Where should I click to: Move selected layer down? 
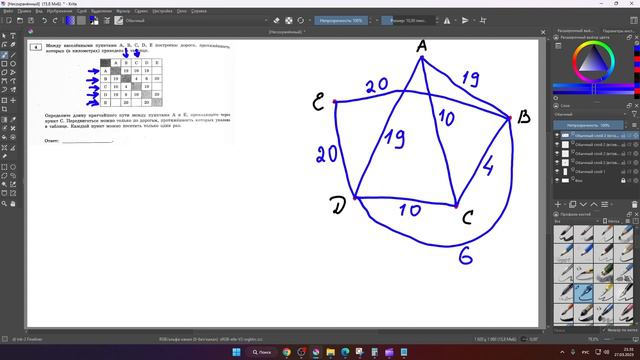tap(583, 204)
